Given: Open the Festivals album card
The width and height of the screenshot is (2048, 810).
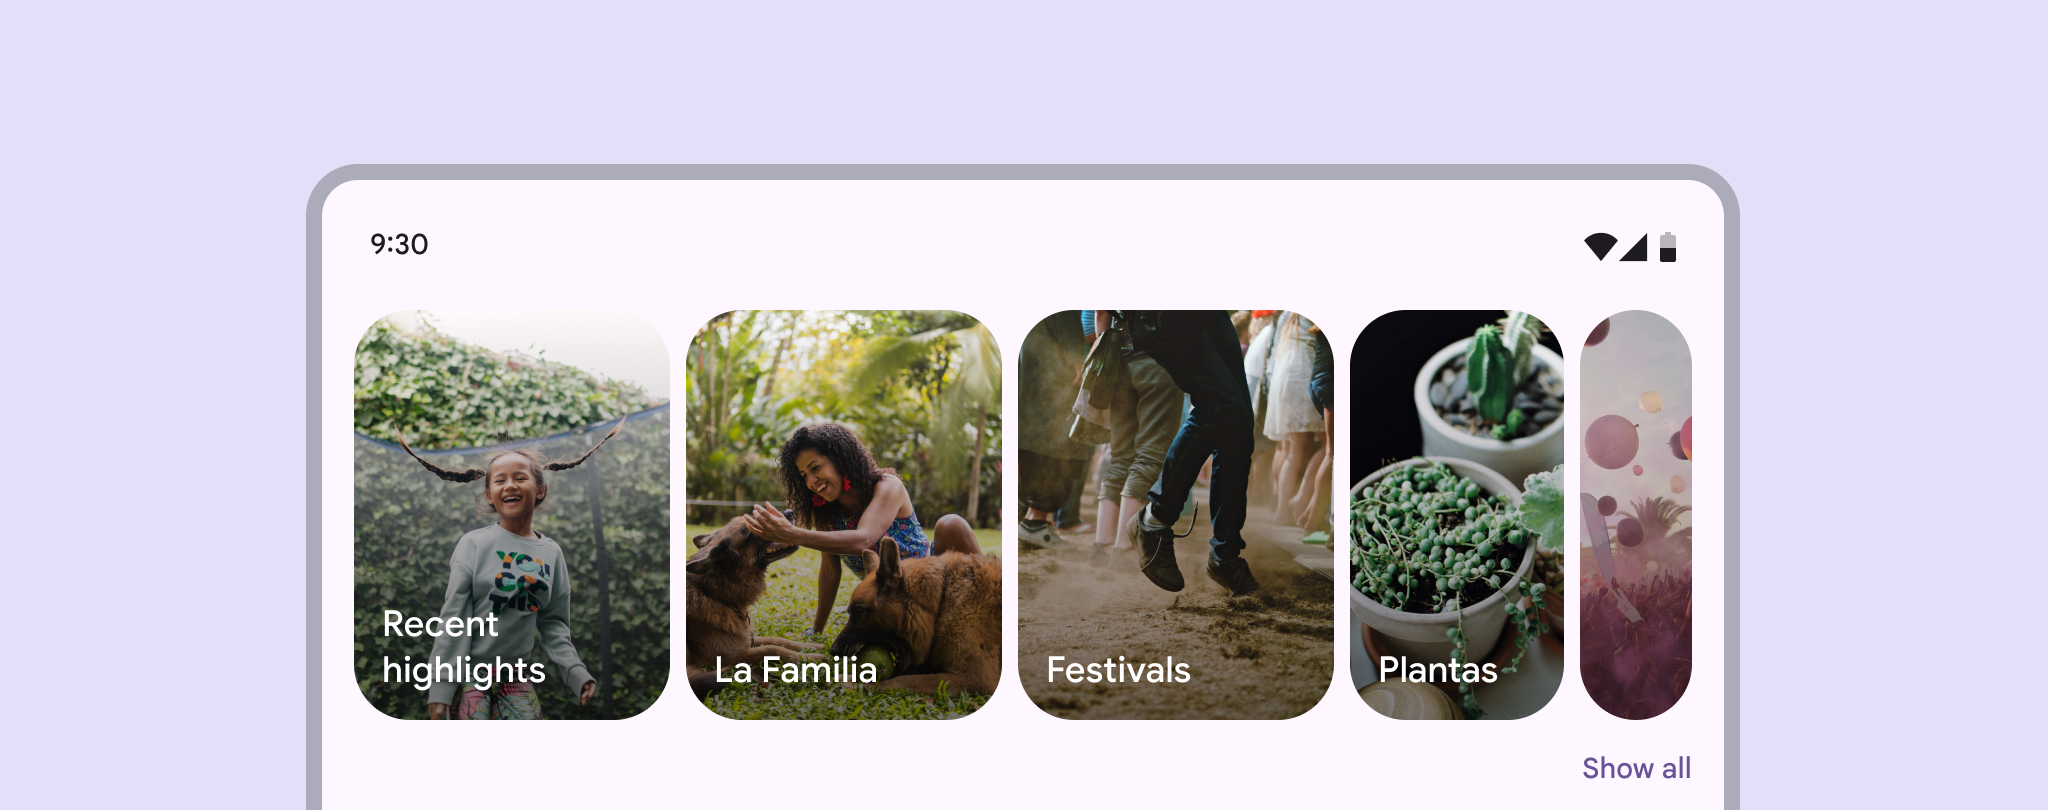Looking at the screenshot, I should point(1175,514).
